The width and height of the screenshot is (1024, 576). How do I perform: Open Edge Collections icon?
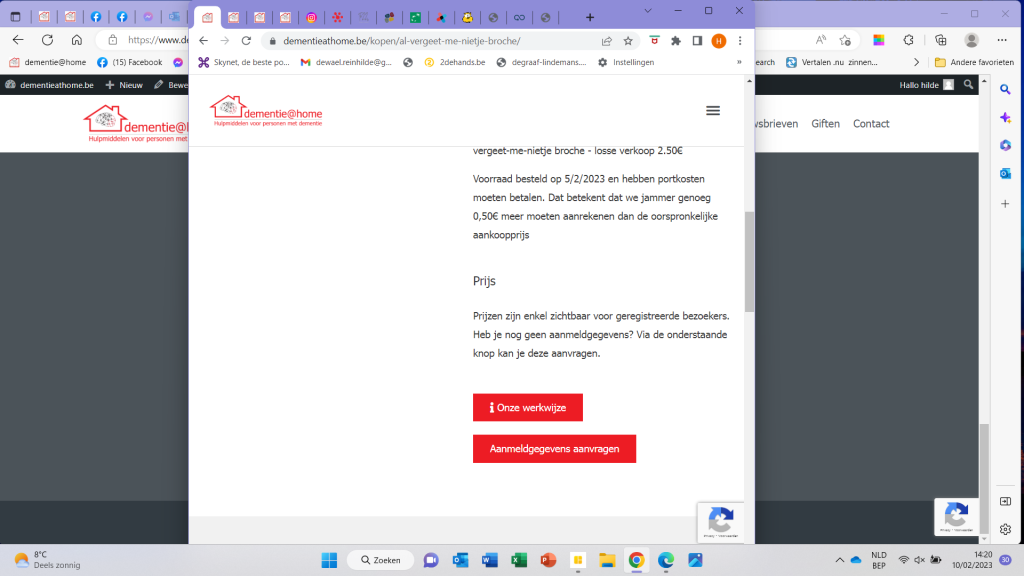pos(939,40)
